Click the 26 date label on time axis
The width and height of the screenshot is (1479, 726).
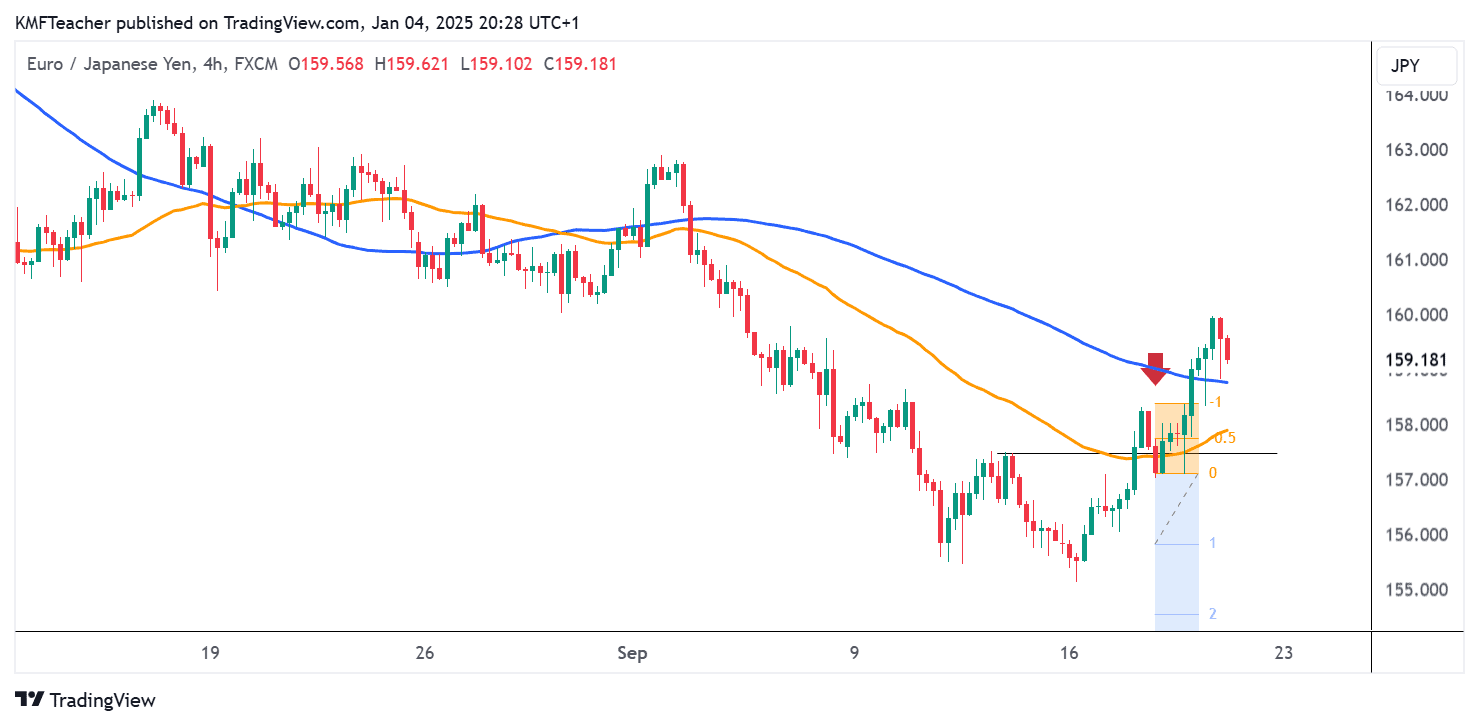point(424,654)
